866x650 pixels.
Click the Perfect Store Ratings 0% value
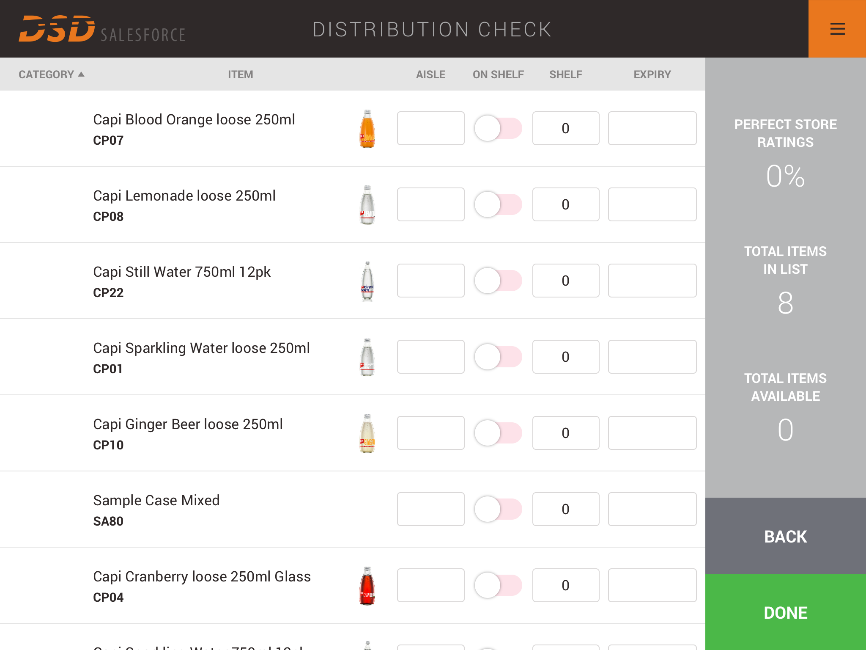[785, 176]
